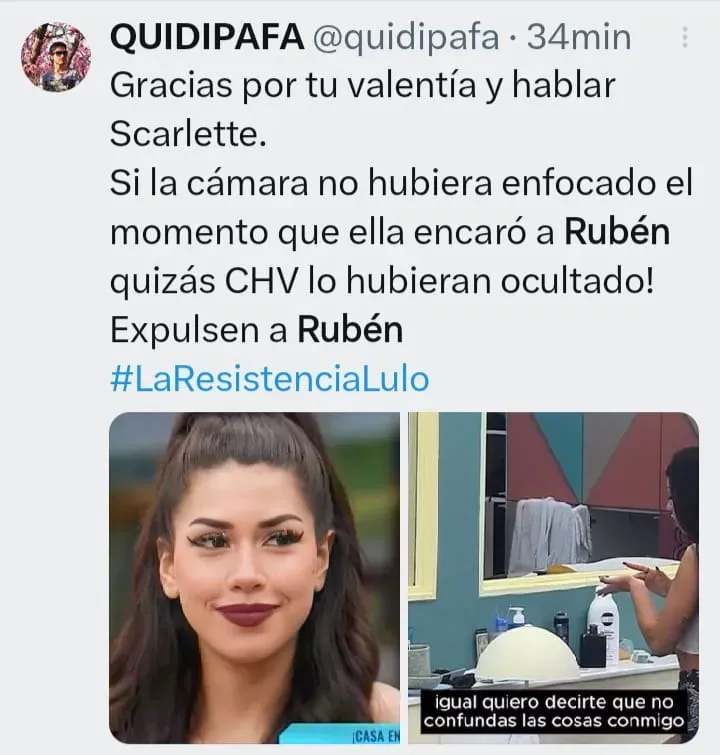Click the line 'Gracias por tu valentía y hablar'
This screenshot has width=720, height=755.
(x=363, y=87)
